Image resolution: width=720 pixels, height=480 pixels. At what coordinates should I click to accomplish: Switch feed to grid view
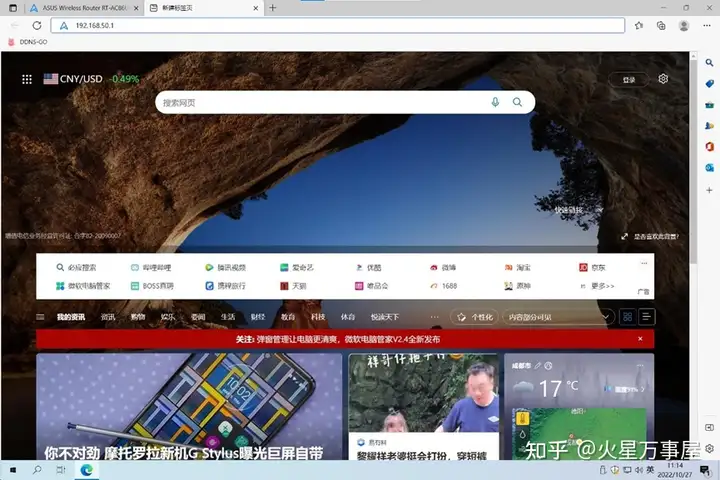(627, 317)
